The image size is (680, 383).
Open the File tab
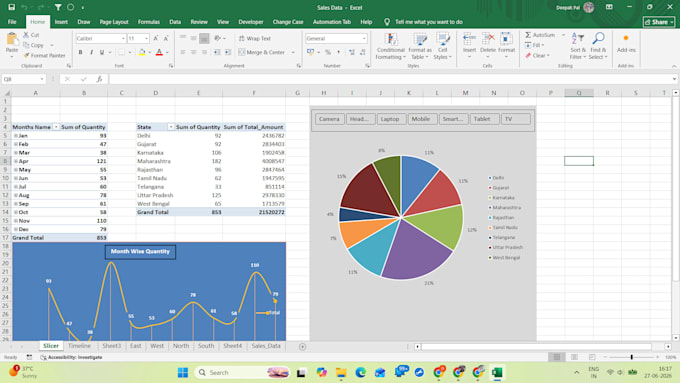point(12,22)
